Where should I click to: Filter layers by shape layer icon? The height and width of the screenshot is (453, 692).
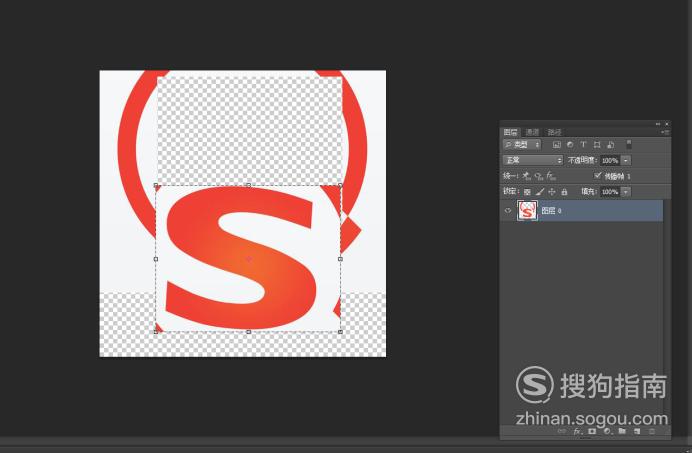tap(597, 144)
